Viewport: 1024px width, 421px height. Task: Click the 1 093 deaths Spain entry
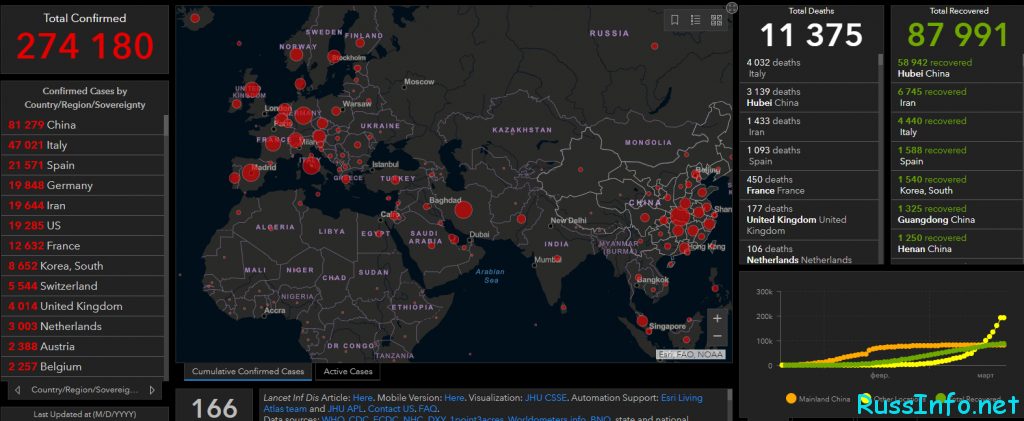(808, 156)
